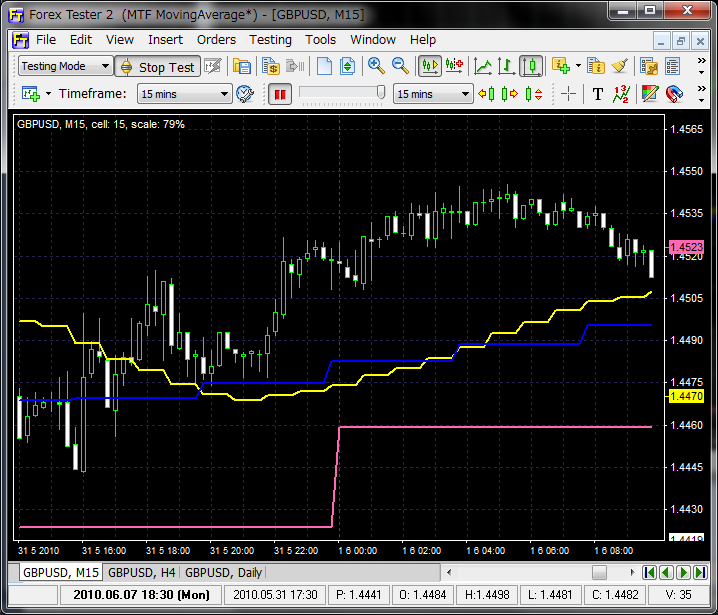The width and height of the screenshot is (718, 615).
Task: Create a new blank chart page
Action: (324, 66)
